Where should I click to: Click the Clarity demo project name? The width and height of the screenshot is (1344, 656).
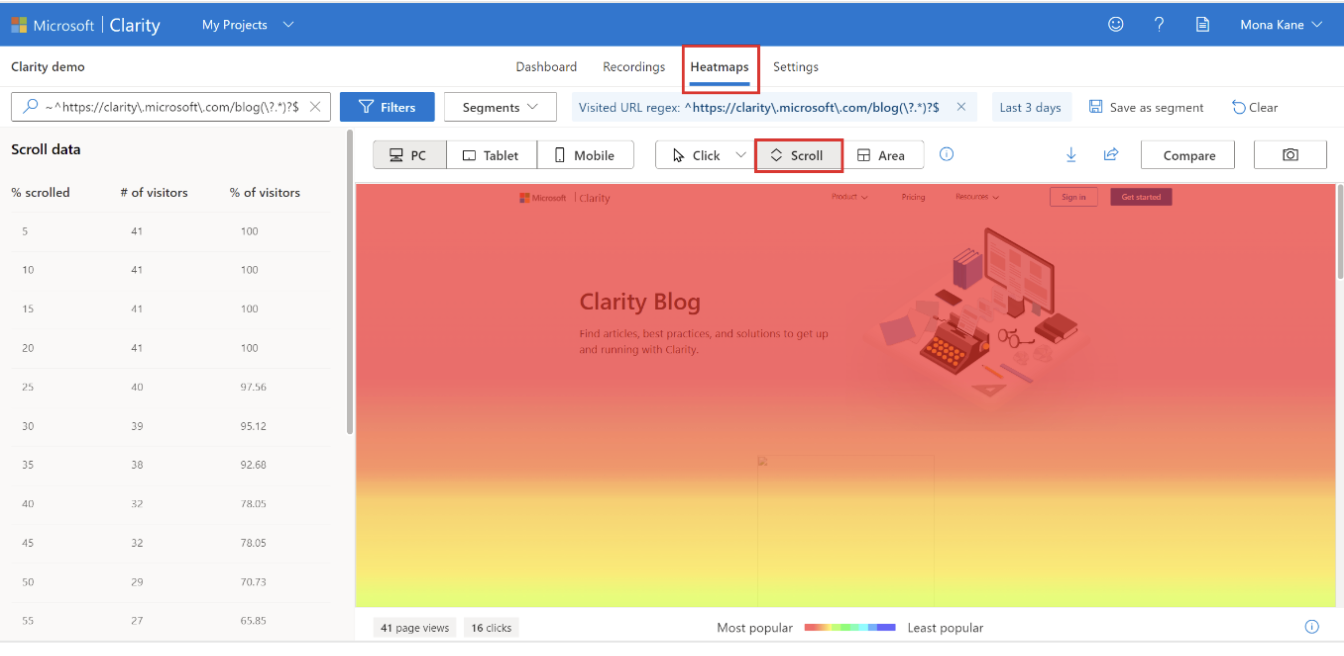48,67
